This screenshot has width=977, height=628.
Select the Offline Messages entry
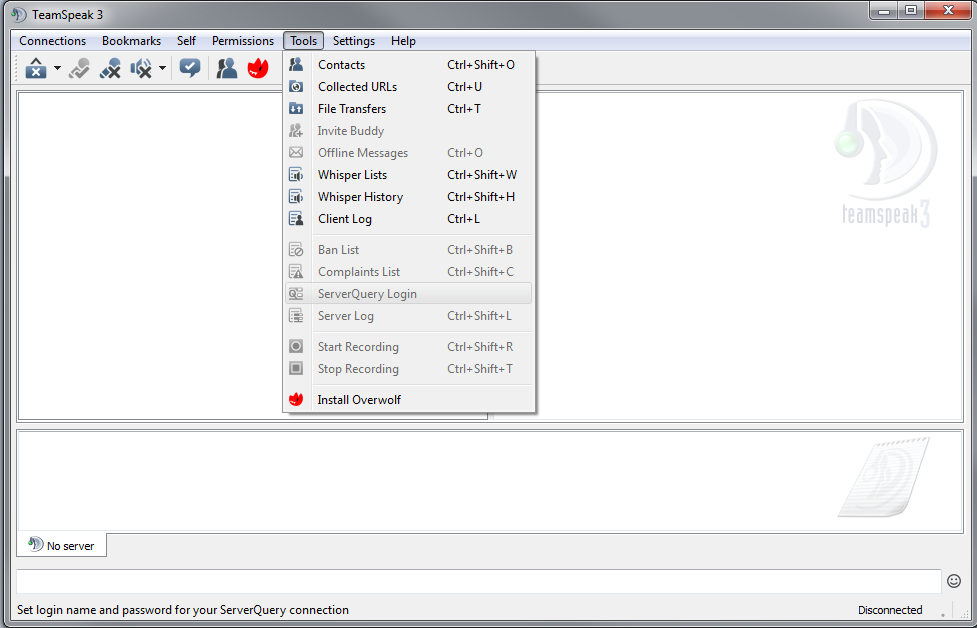coord(409,153)
